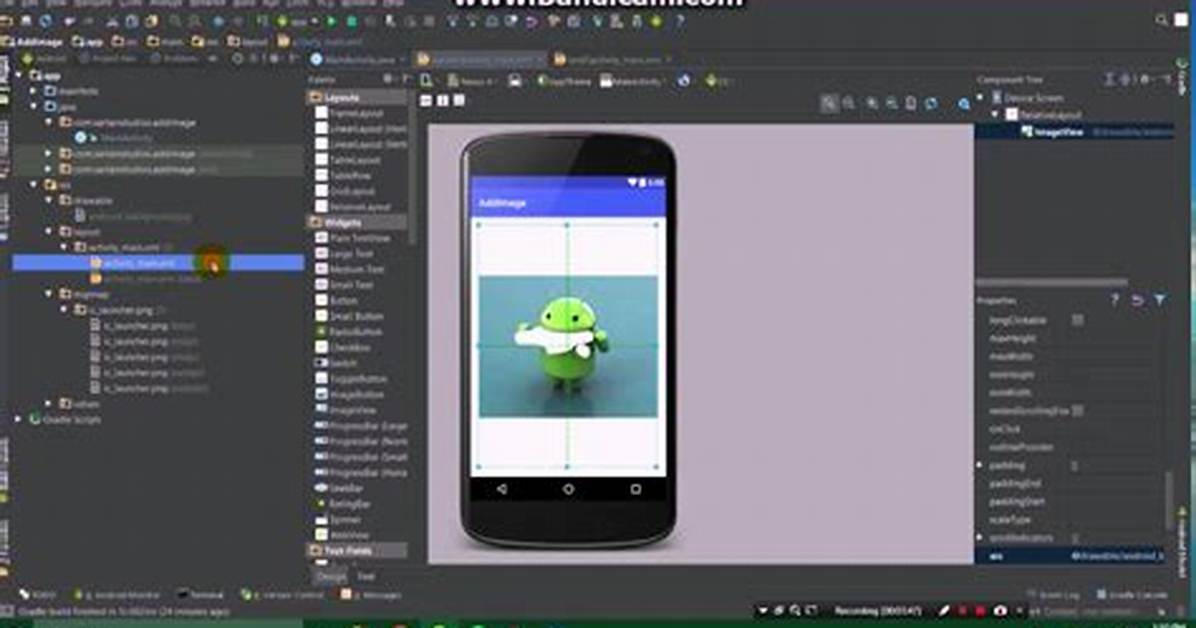Collapse the java folder
Viewport: 1196px width, 628px height.
tap(34, 107)
